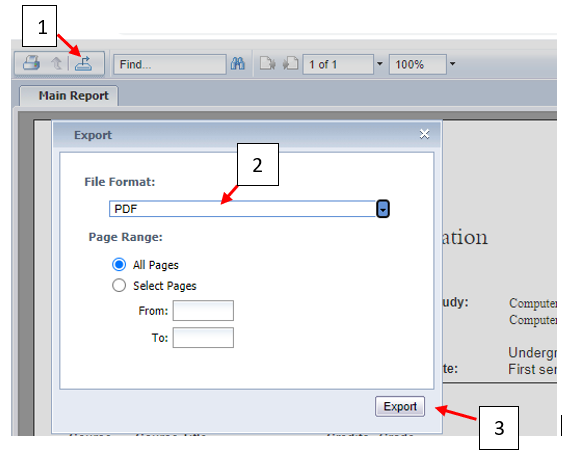The height and width of the screenshot is (454, 567).
Task: Select the Select Pages radio button
Action: coord(119,286)
